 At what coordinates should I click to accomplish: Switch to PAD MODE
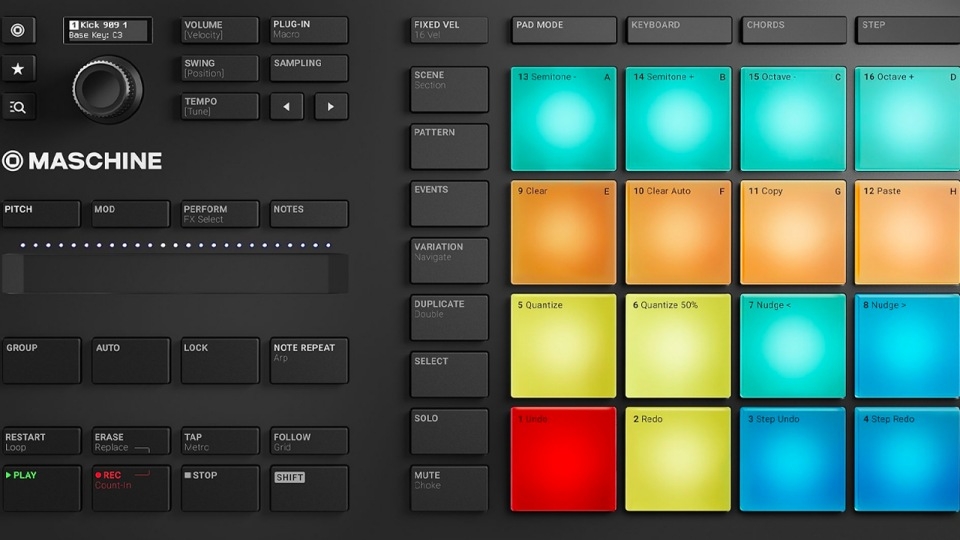tap(564, 30)
